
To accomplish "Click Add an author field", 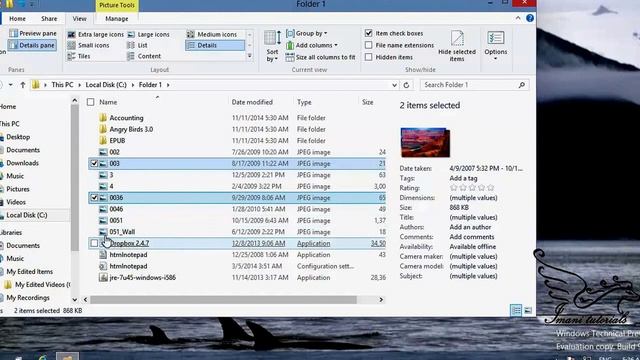I will click(470, 227).
